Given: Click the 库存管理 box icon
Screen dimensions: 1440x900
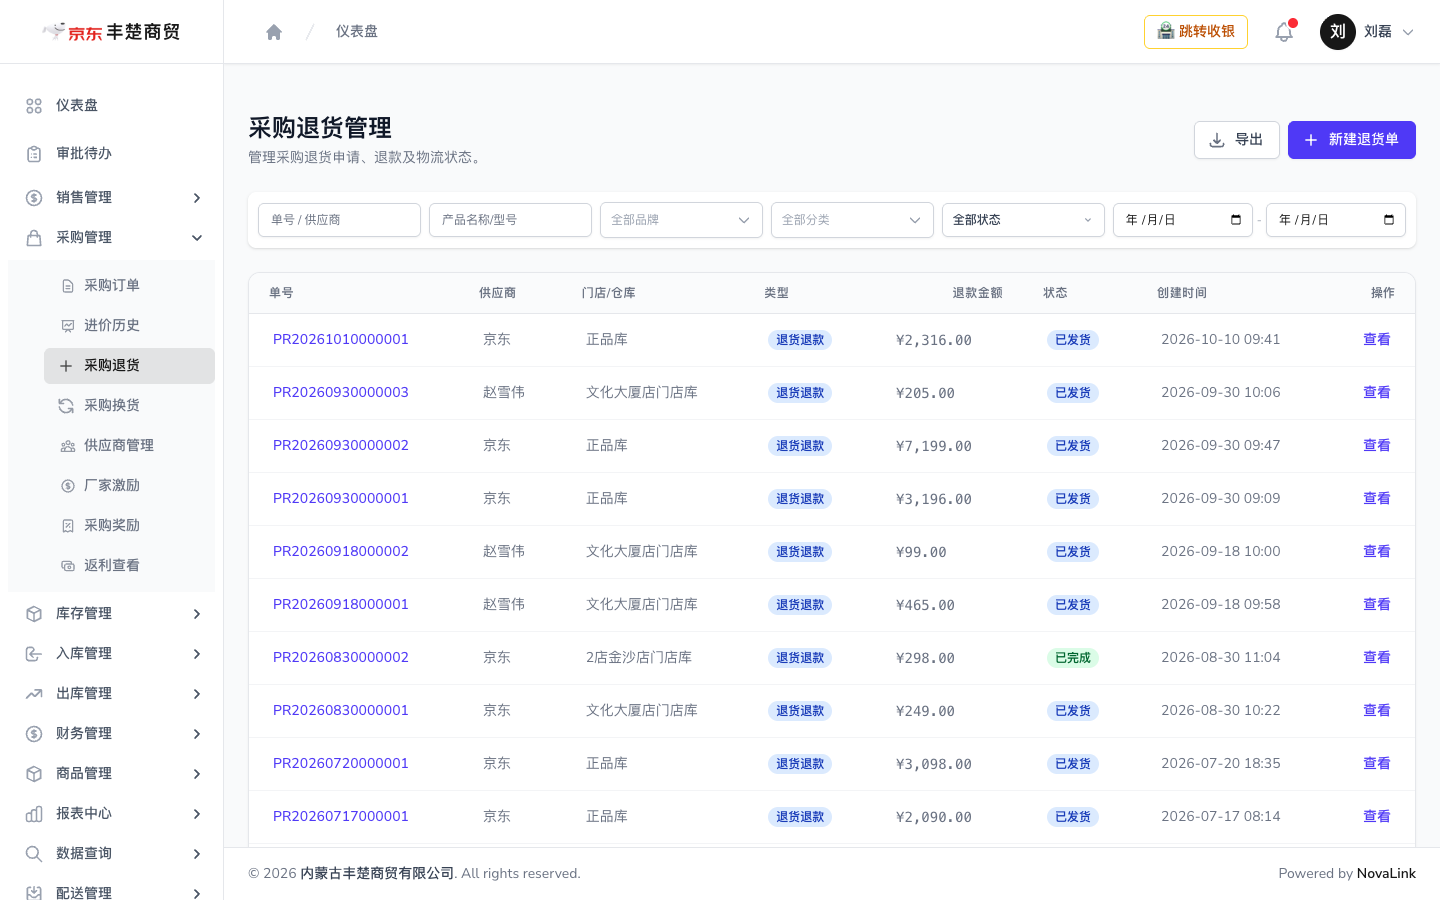Looking at the screenshot, I should pos(34,614).
